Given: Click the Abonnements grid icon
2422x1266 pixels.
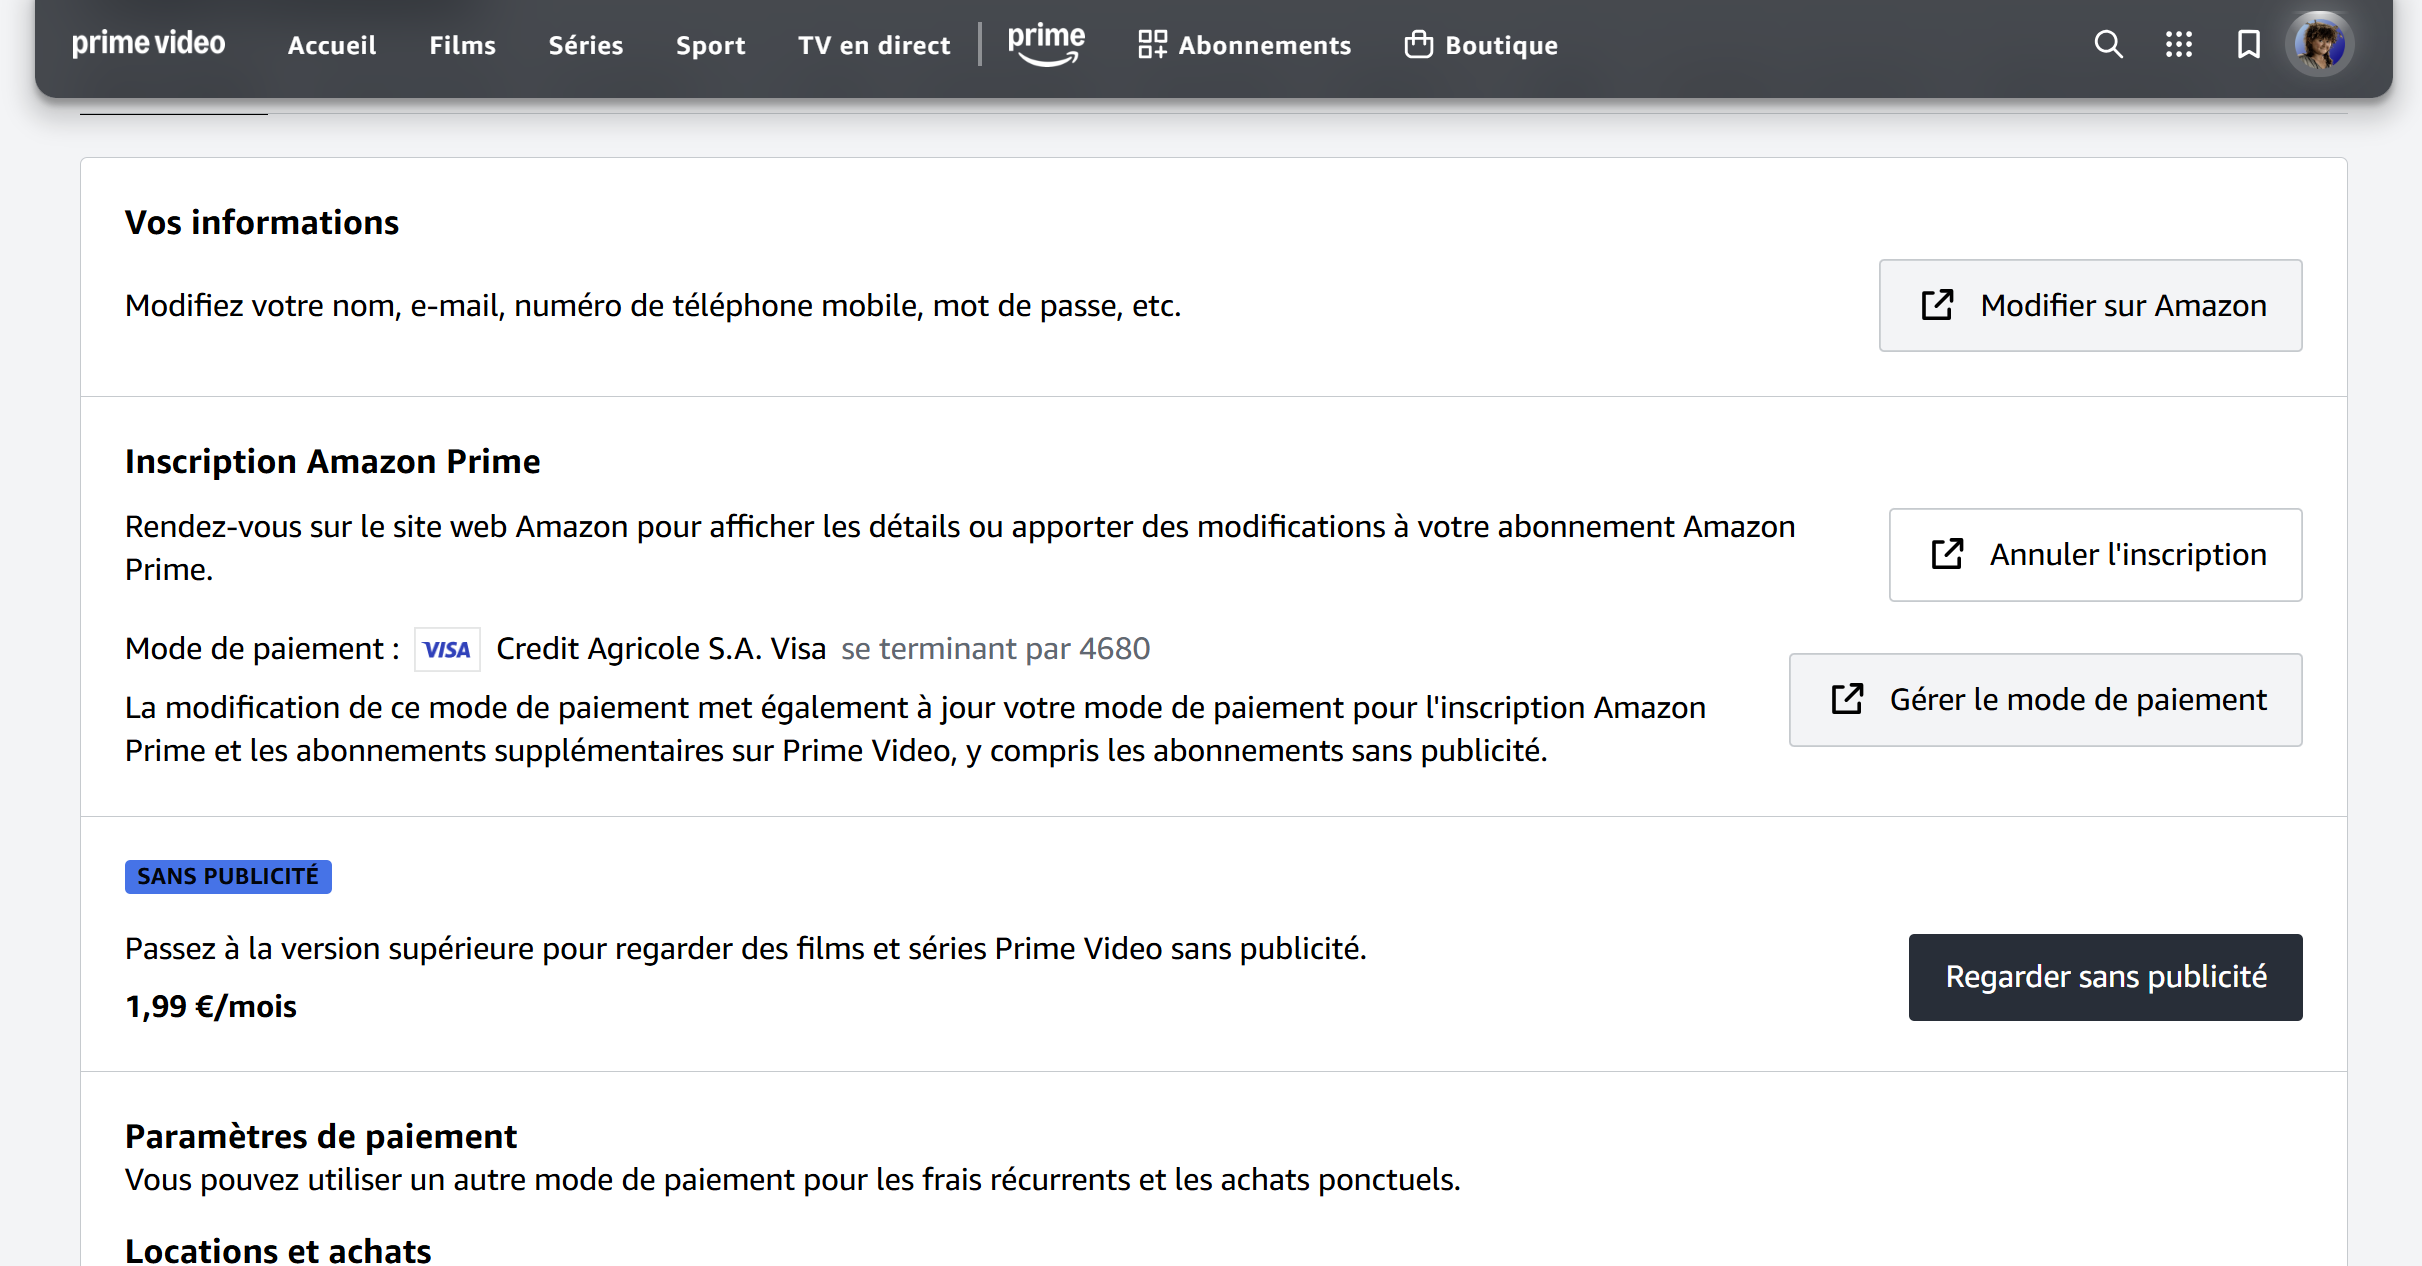Looking at the screenshot, I should point(1152,45).
